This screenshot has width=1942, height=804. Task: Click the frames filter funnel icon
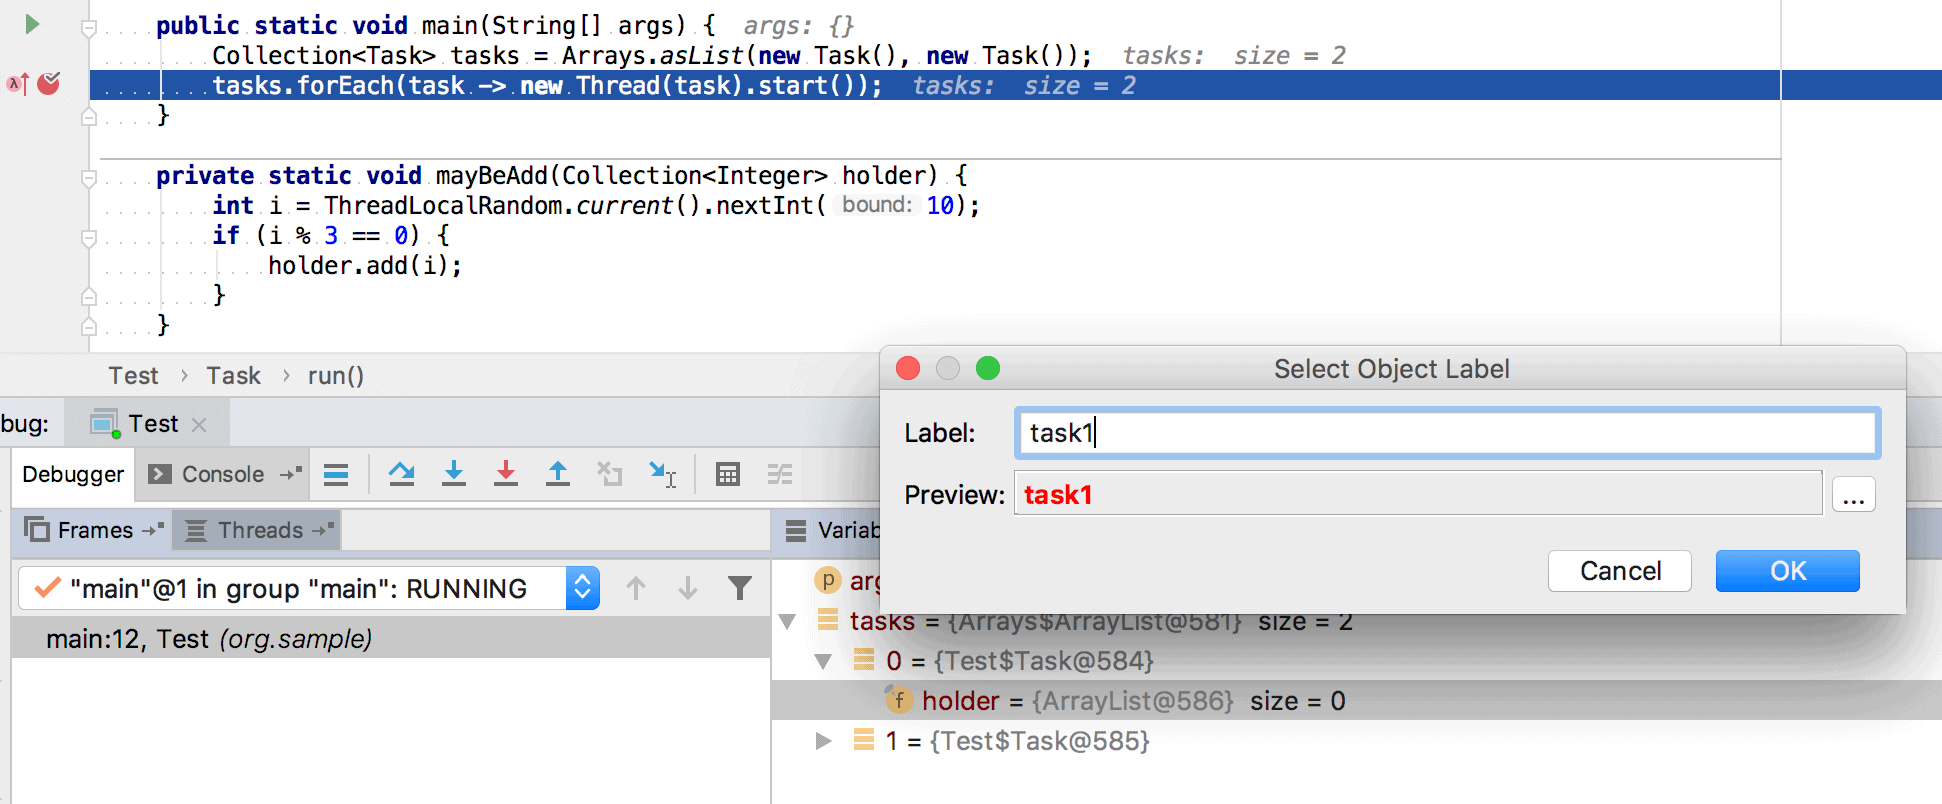click(740, 588)
